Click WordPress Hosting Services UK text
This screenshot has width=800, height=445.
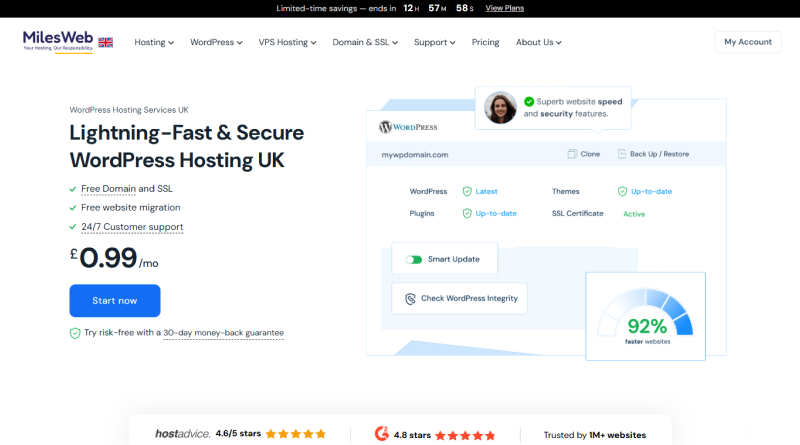(x=129, y=110)
